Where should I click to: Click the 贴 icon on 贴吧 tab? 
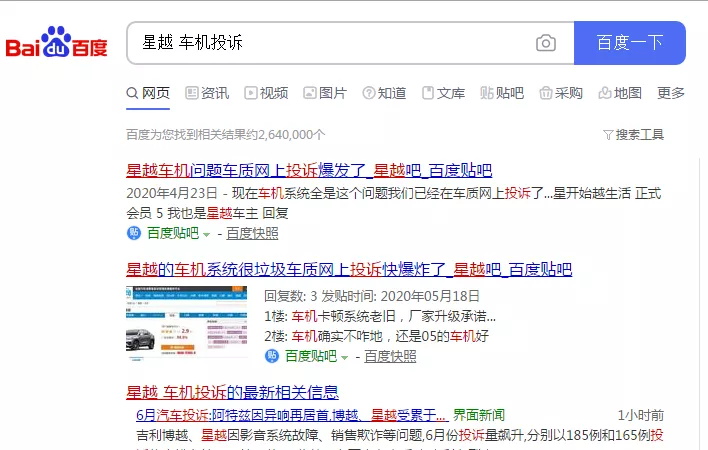487,93
